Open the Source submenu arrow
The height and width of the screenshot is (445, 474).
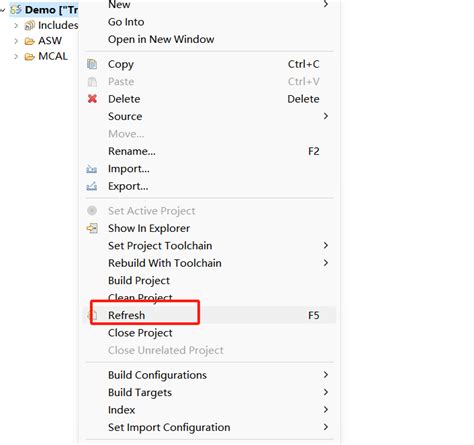tap(326, 116)
